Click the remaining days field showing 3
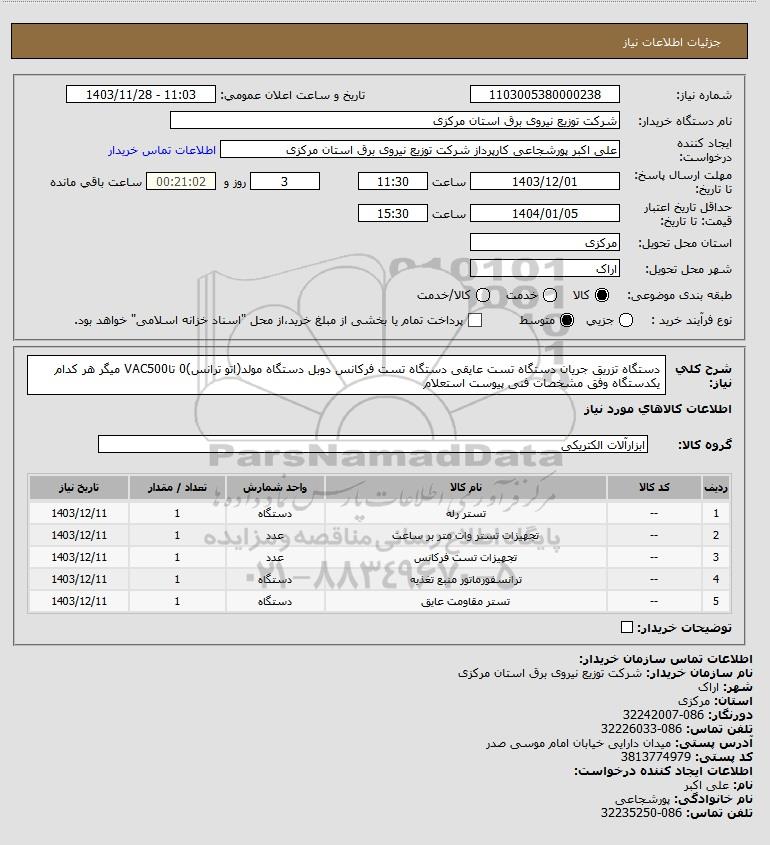This screenshot has width=770, height=845. pos(285,182)
